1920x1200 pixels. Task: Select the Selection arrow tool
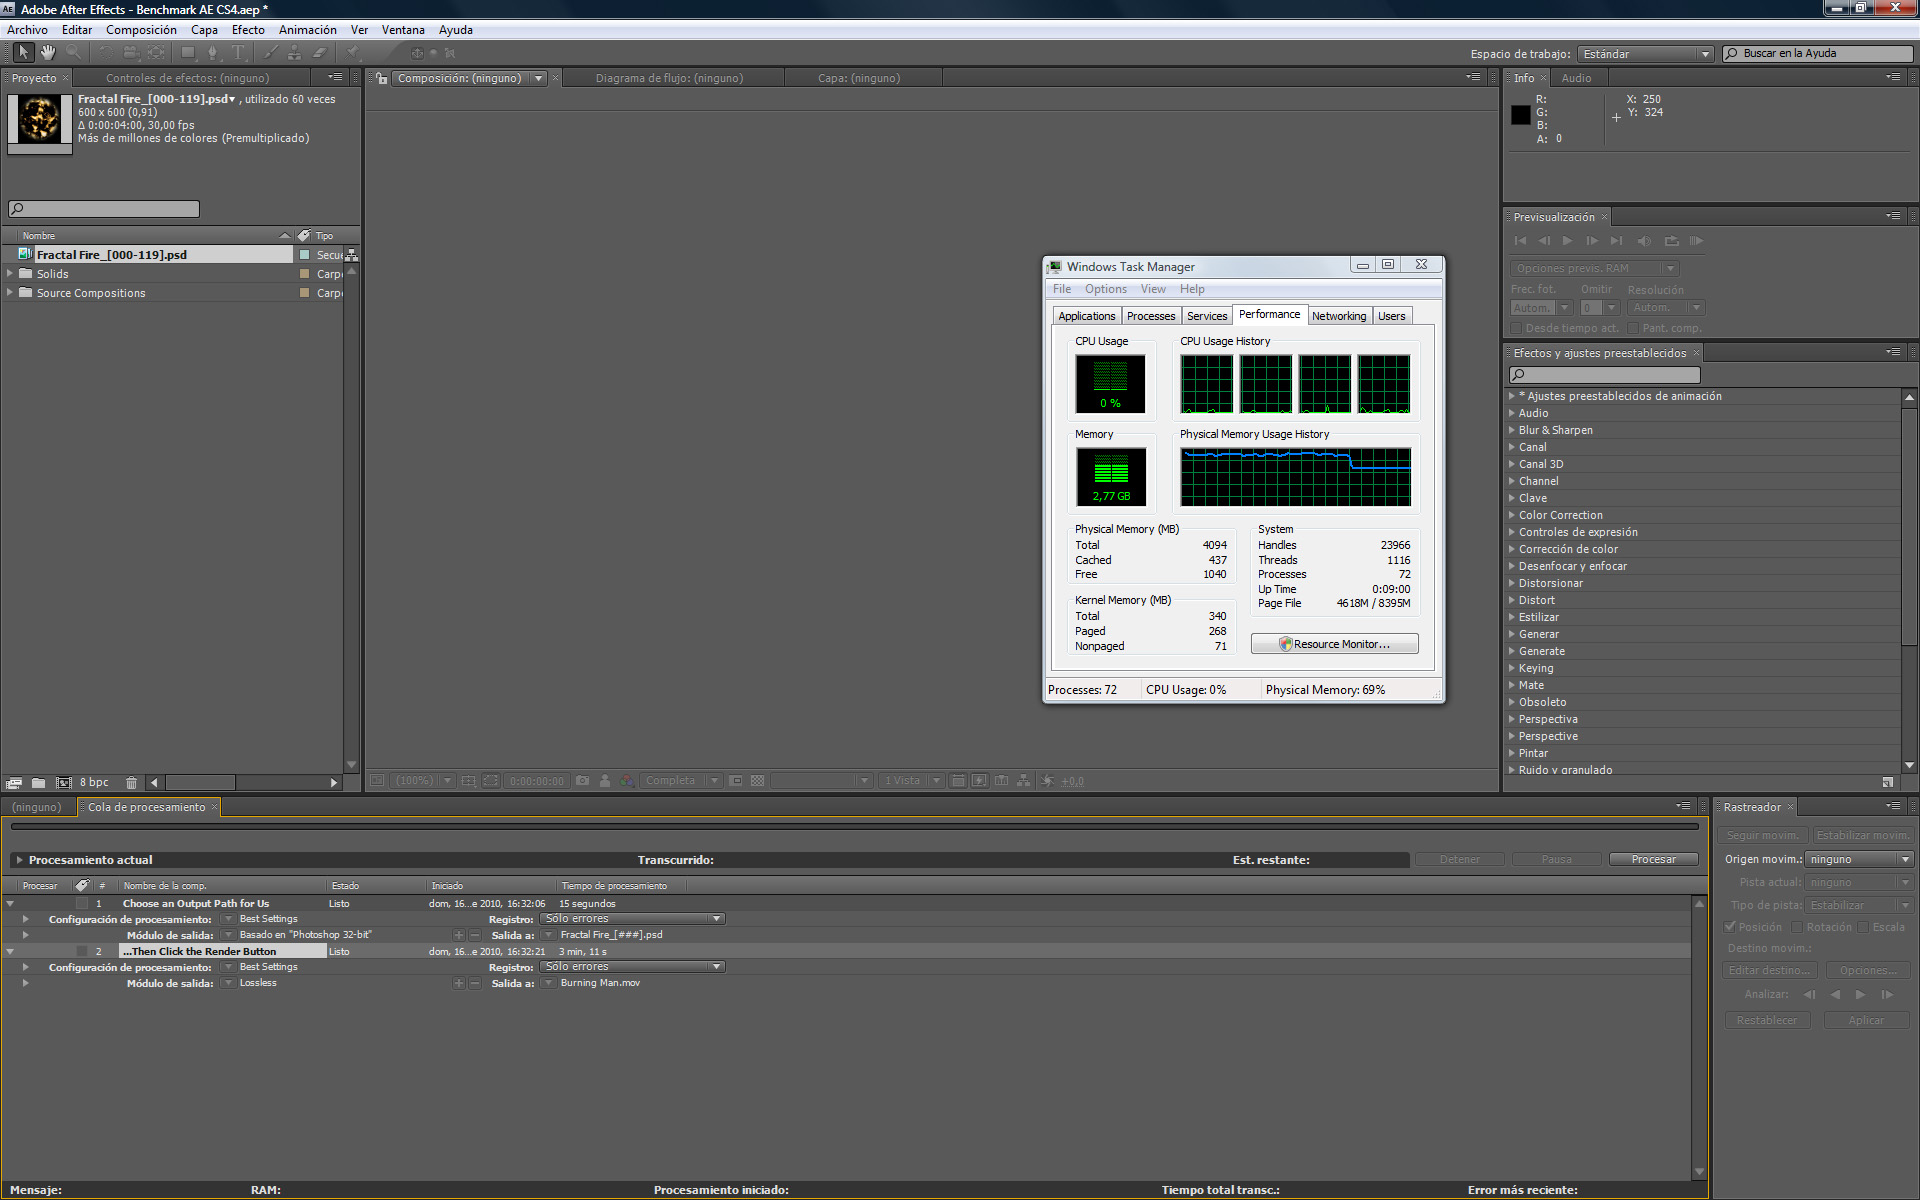(23, 53)
